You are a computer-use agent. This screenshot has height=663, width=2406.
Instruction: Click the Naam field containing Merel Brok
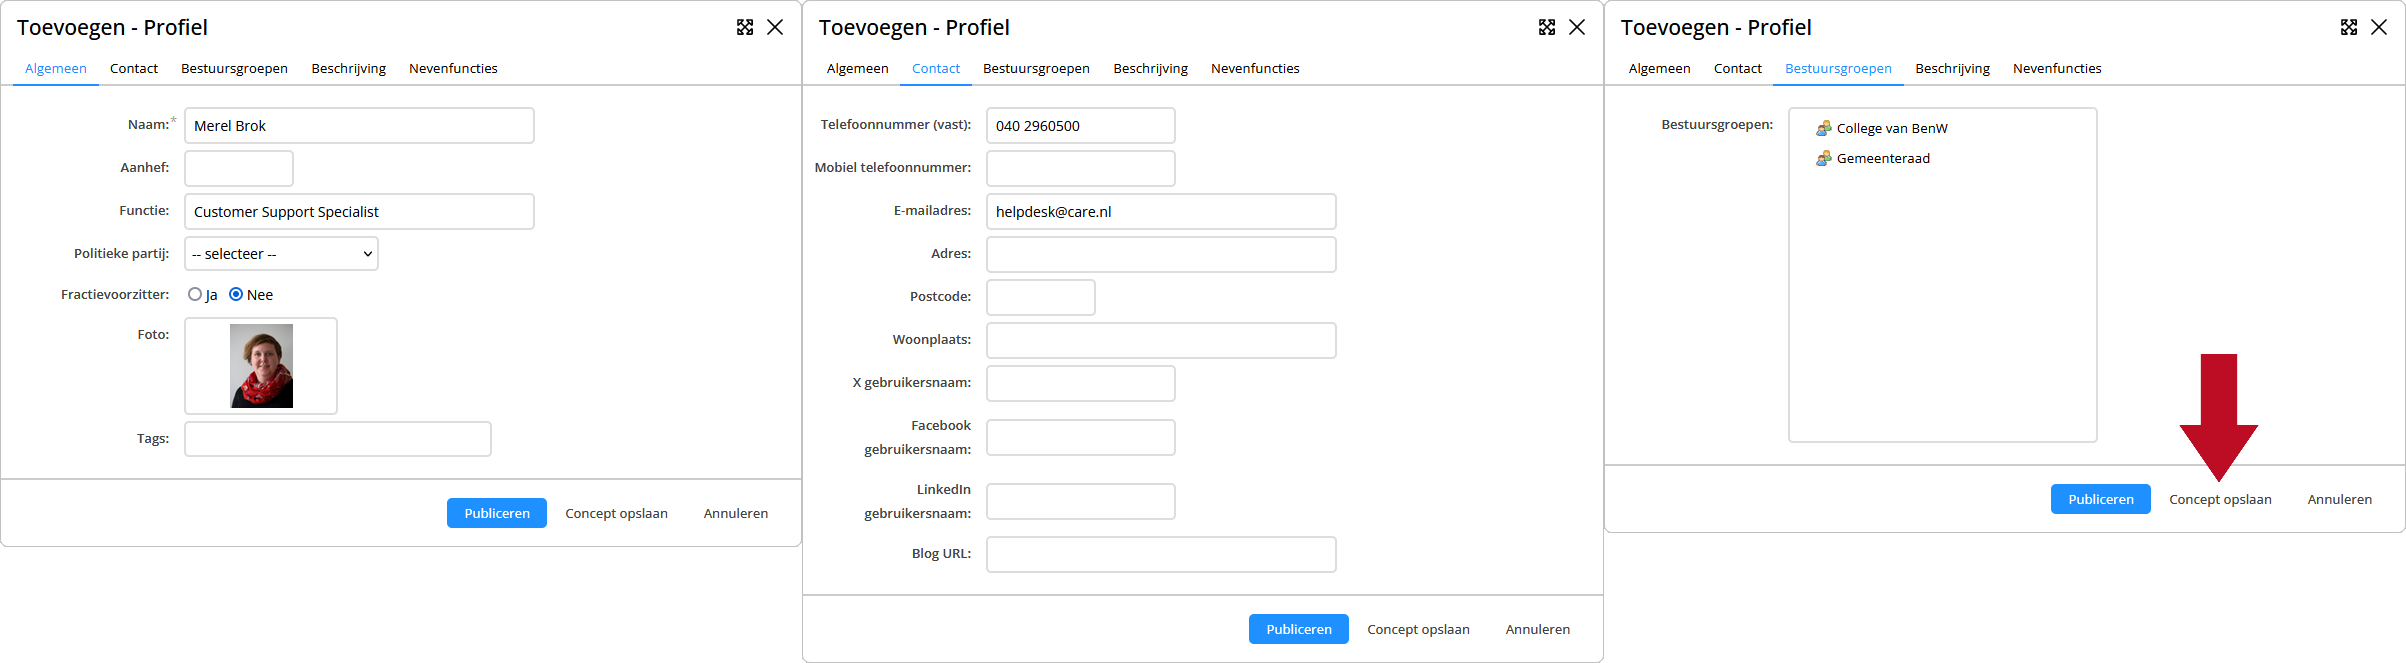[x=359, y=126]
